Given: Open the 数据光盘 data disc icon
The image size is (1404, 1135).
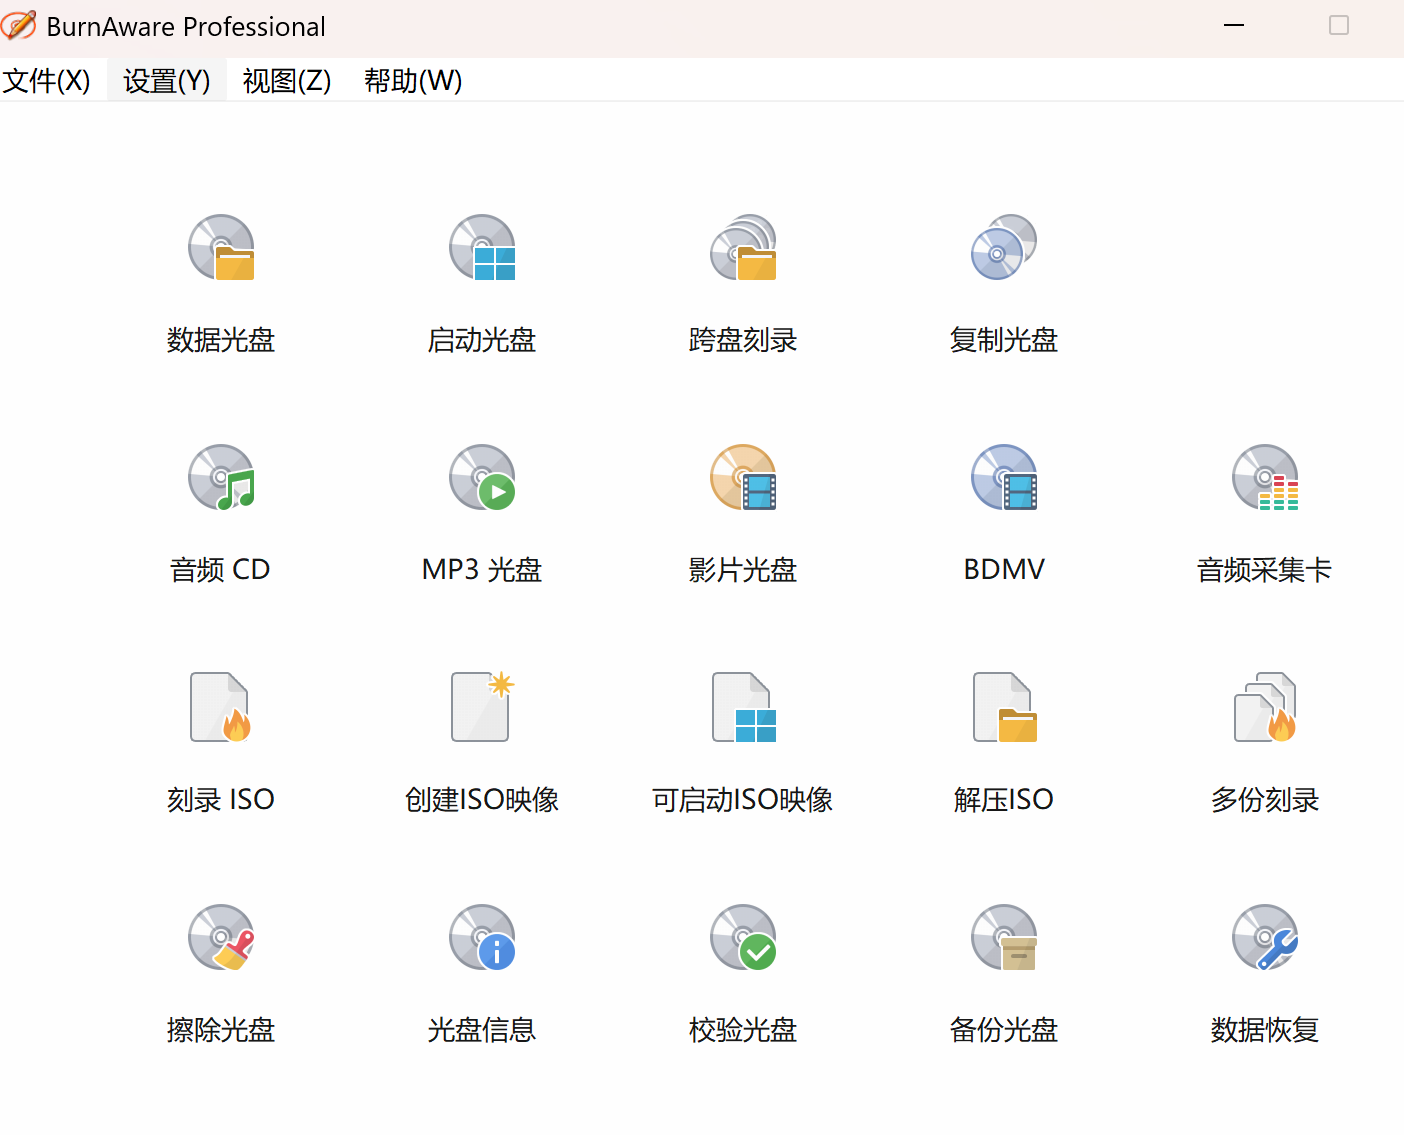Looking at the screenshot, I should click(x=221, y=247).
